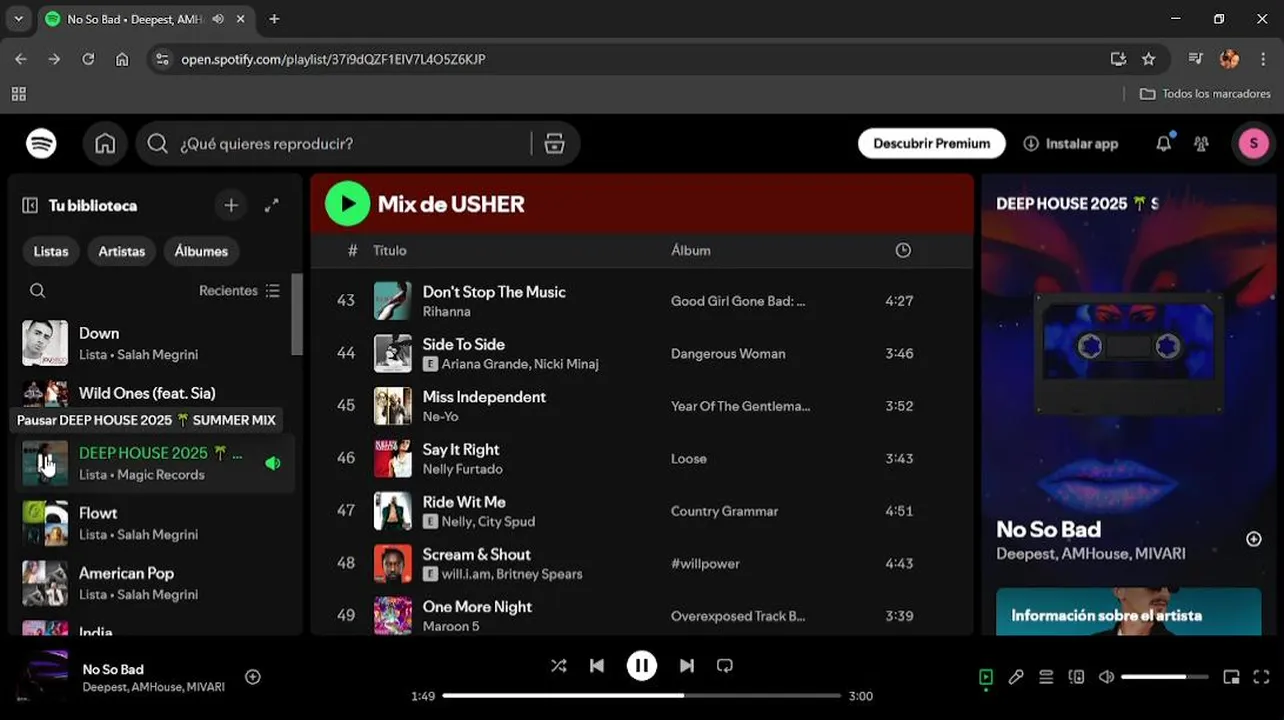Image resolution: width=1284 pixels, height=720 pixels.
Task: Toggle repeat mode
Action: click(725, 665)
